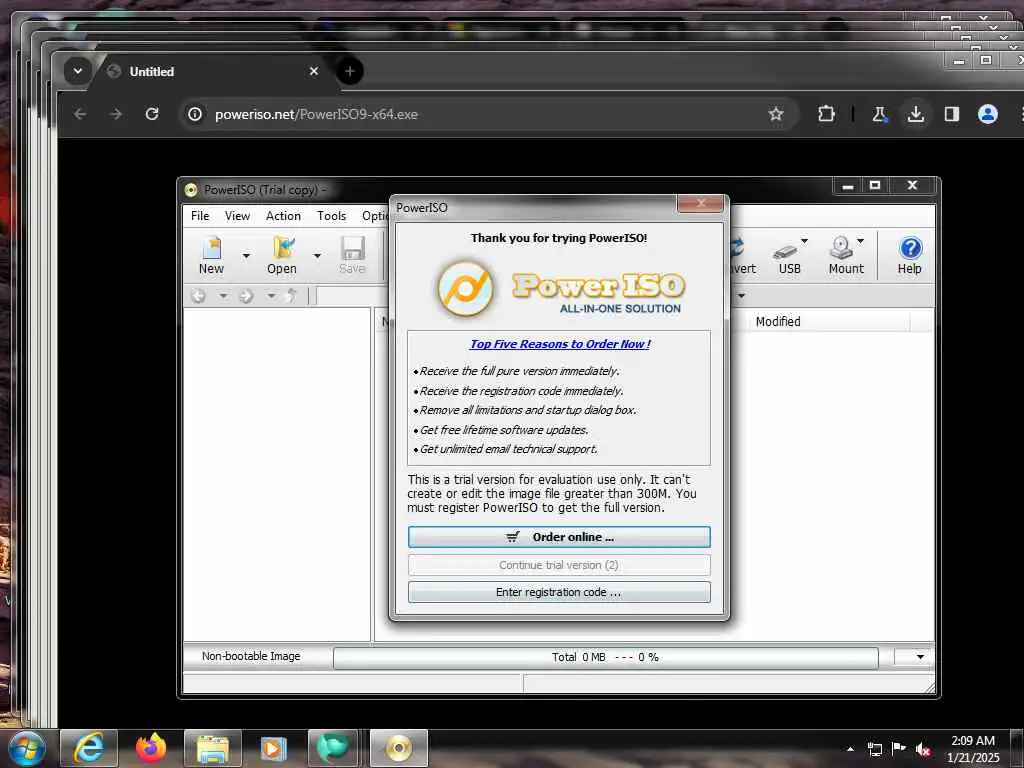
Task: Open Windows Media Player from taskbar
Action: tap(274, 748)
